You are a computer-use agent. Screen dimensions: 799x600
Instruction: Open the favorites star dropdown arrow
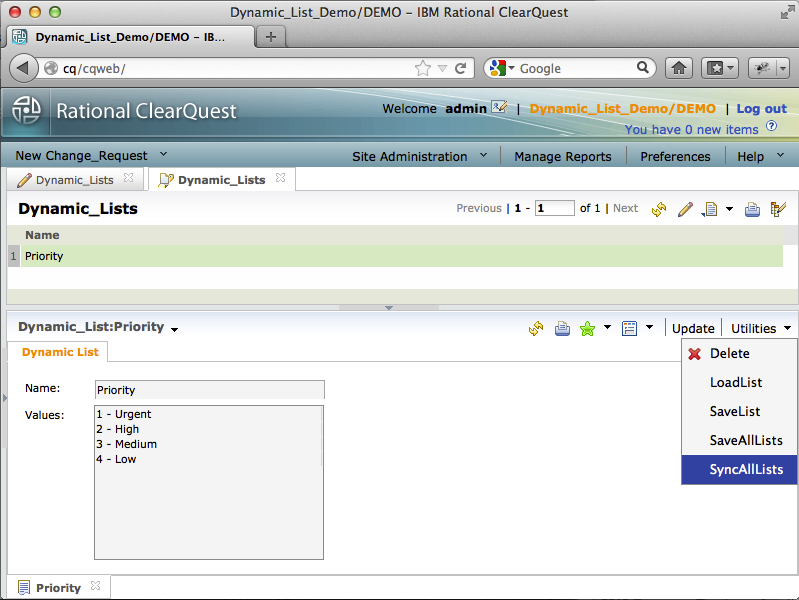[x=607, y=327]
